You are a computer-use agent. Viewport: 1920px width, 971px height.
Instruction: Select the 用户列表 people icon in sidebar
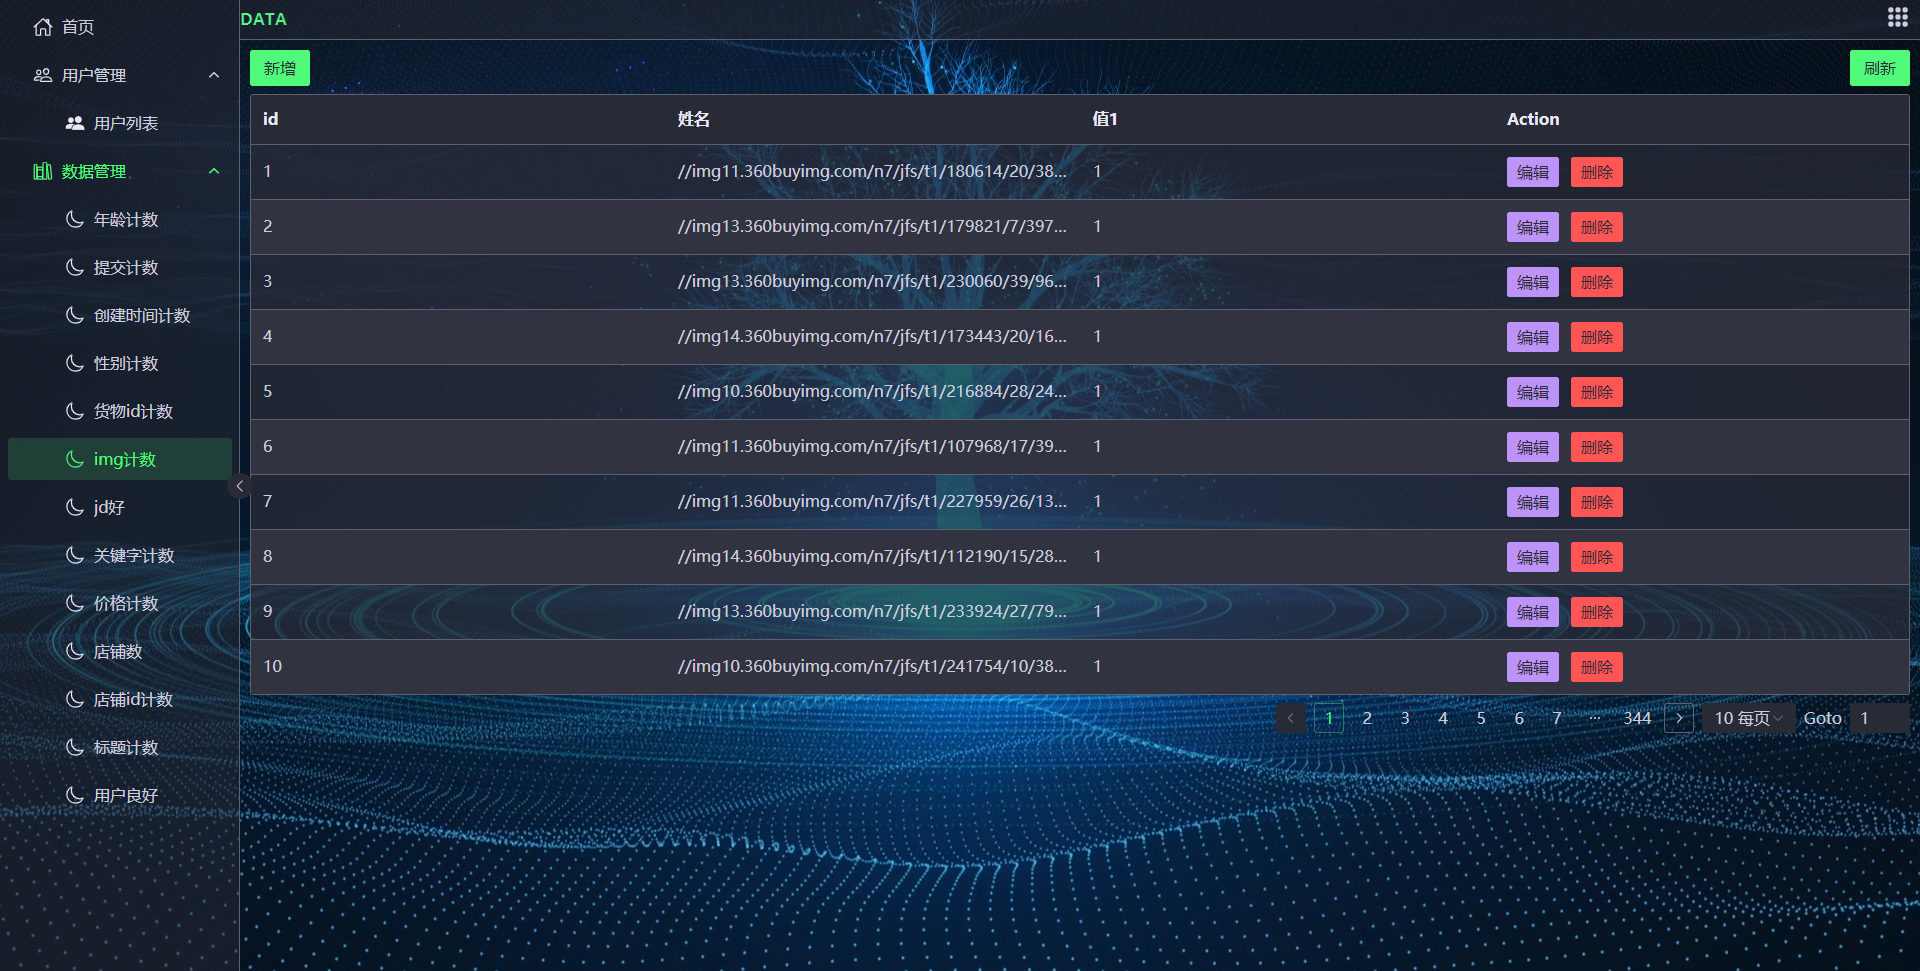(75, 123)
